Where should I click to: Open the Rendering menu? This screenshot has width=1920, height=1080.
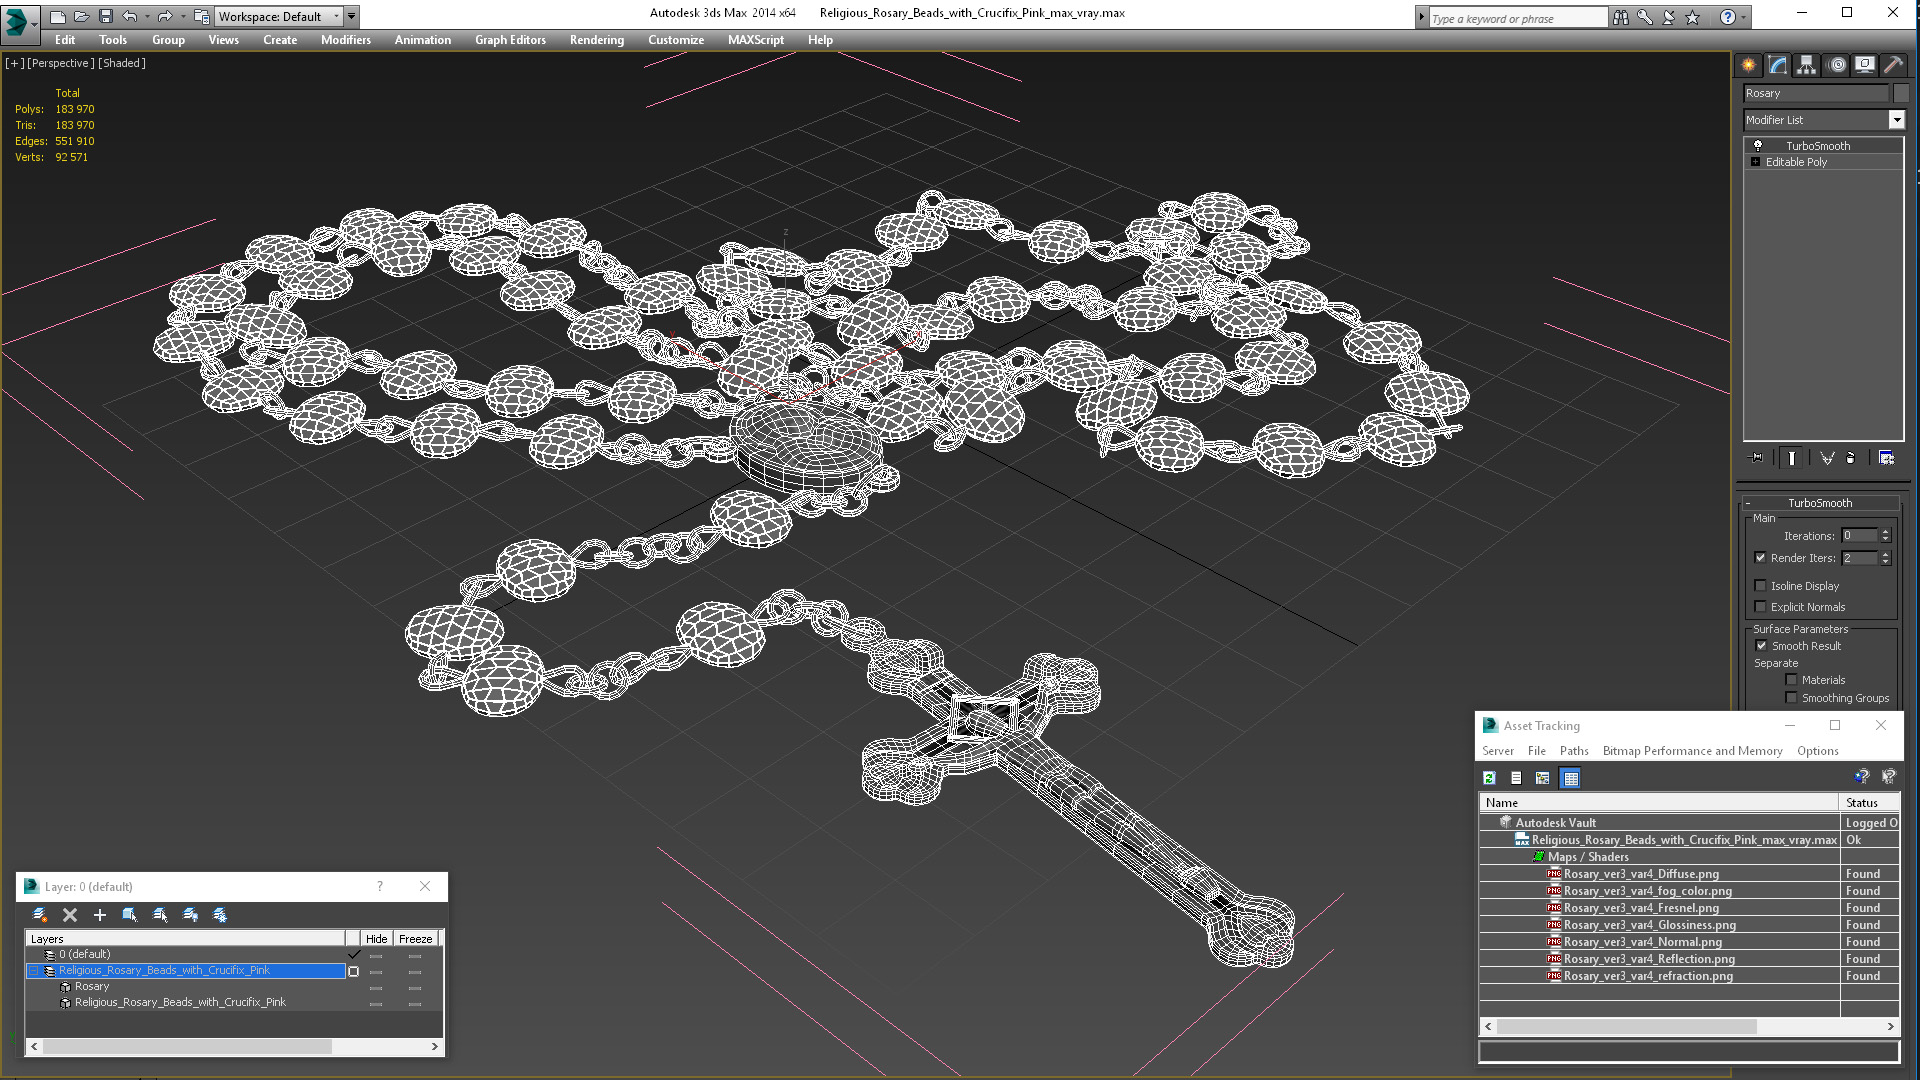point(596,40)
